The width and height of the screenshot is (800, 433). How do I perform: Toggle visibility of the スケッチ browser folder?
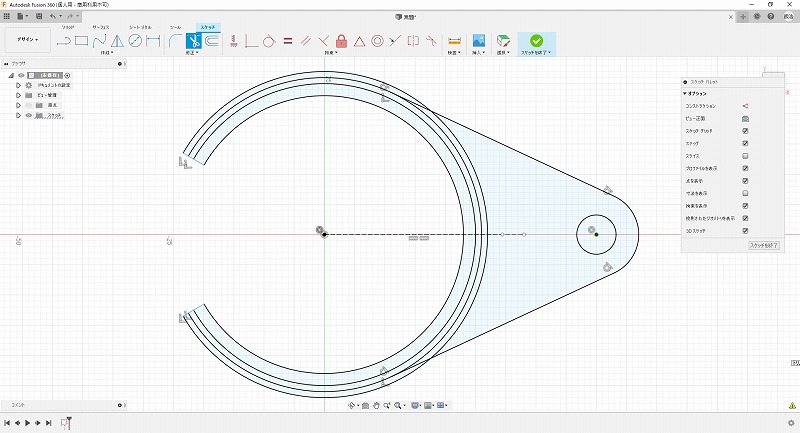[x=28, y=115]
